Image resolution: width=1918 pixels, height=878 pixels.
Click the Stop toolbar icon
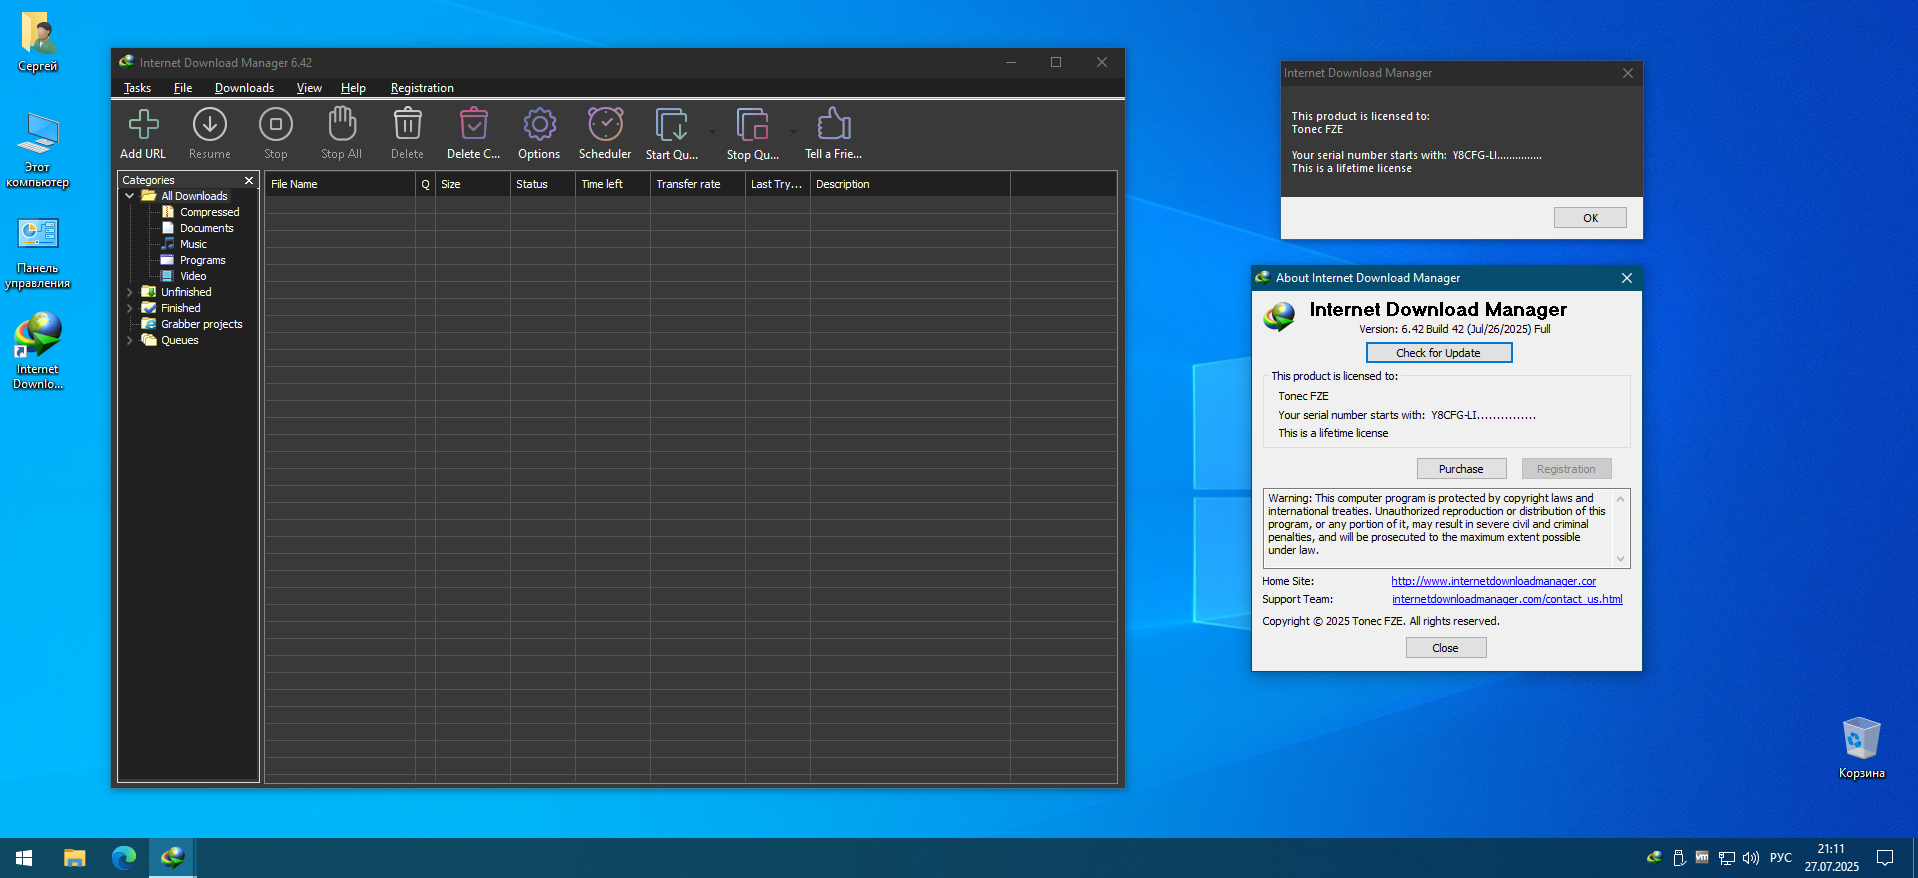click(276, 125)
